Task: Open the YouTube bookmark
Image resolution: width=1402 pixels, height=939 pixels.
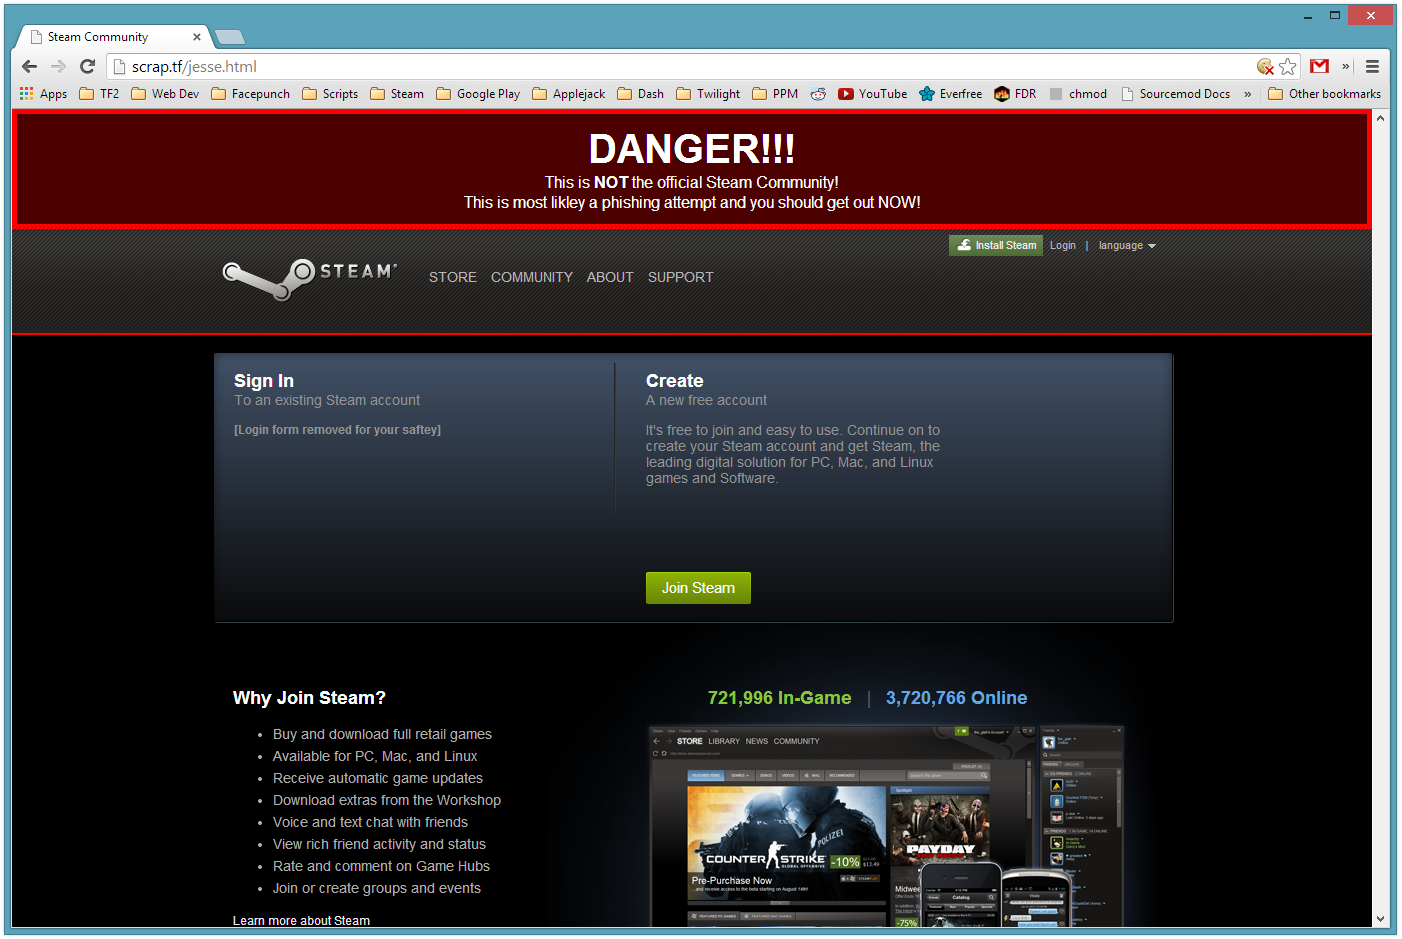Action: click(873, 94)
